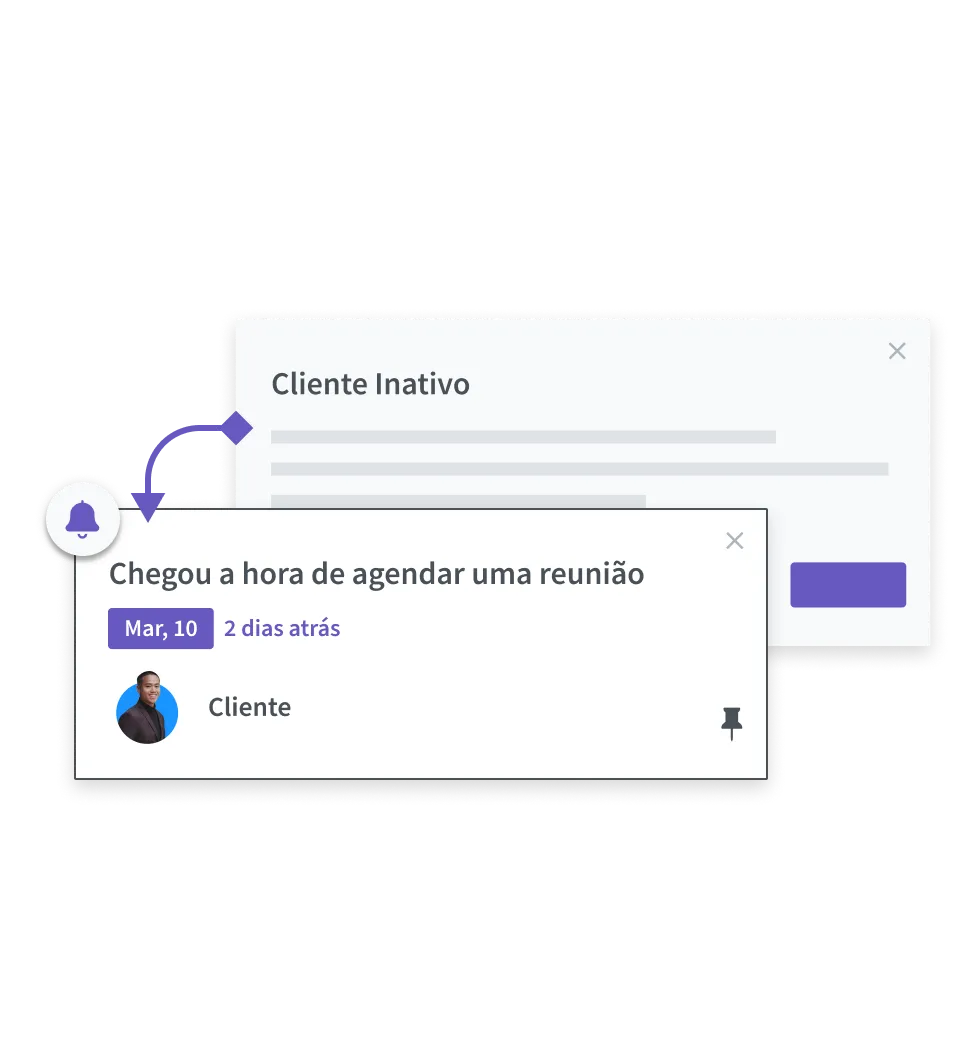Screen dimensions: 976x1040
Task: Open the Cliente name label
Action: (250, 707)
